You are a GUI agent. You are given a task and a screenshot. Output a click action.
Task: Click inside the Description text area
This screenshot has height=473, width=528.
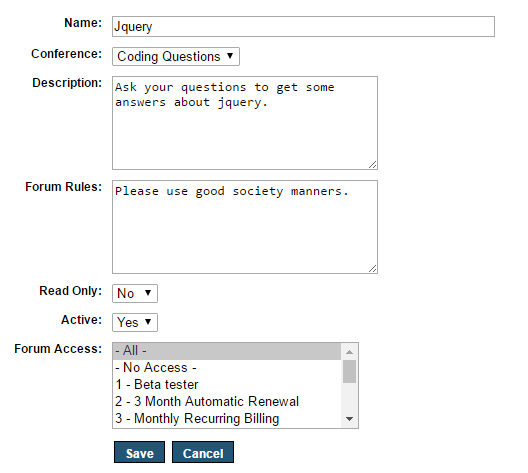click(245, 123)
